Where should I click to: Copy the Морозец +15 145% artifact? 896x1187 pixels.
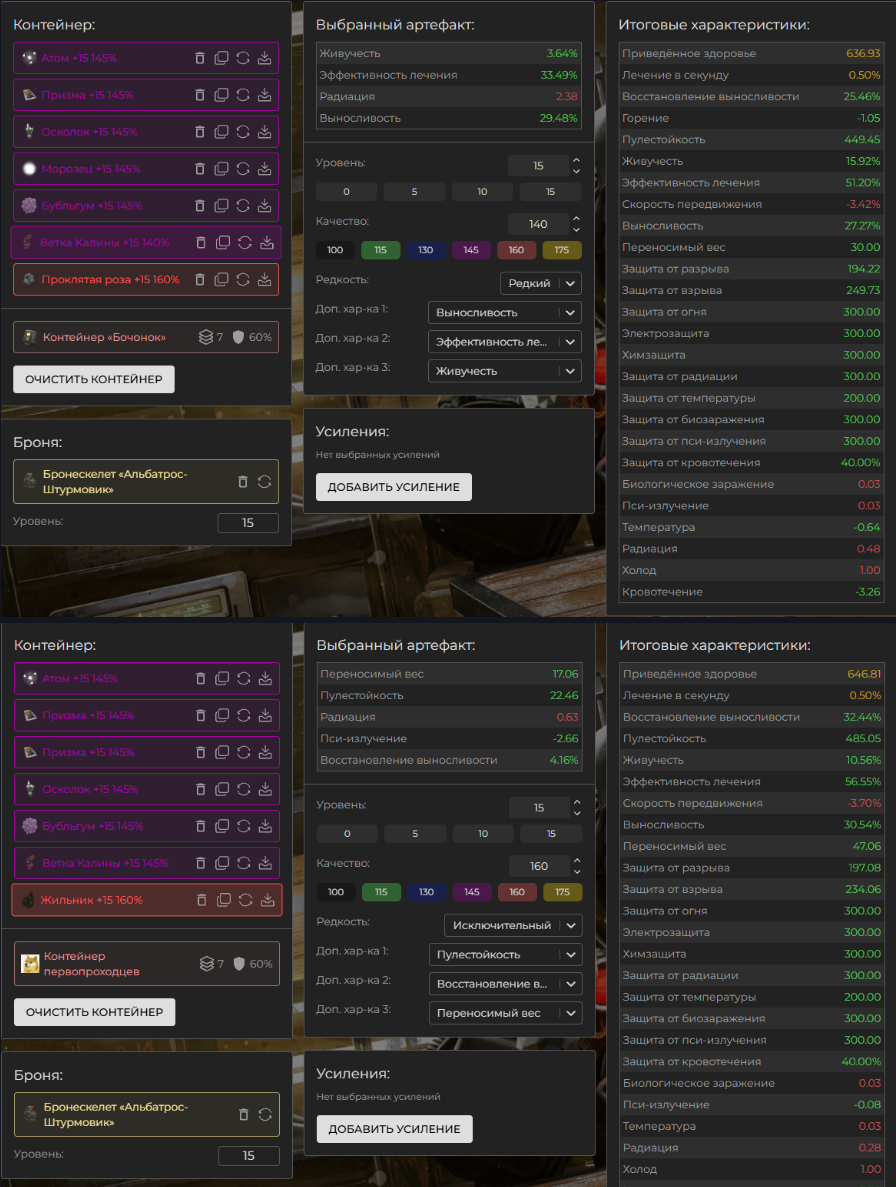(221, 169)
